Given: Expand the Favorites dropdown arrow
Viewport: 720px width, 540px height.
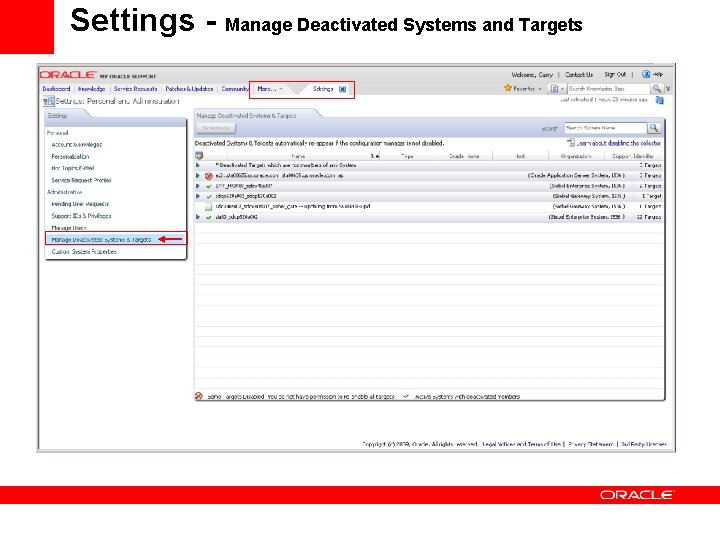Looking at the screenshot, I should pos(540,89).
